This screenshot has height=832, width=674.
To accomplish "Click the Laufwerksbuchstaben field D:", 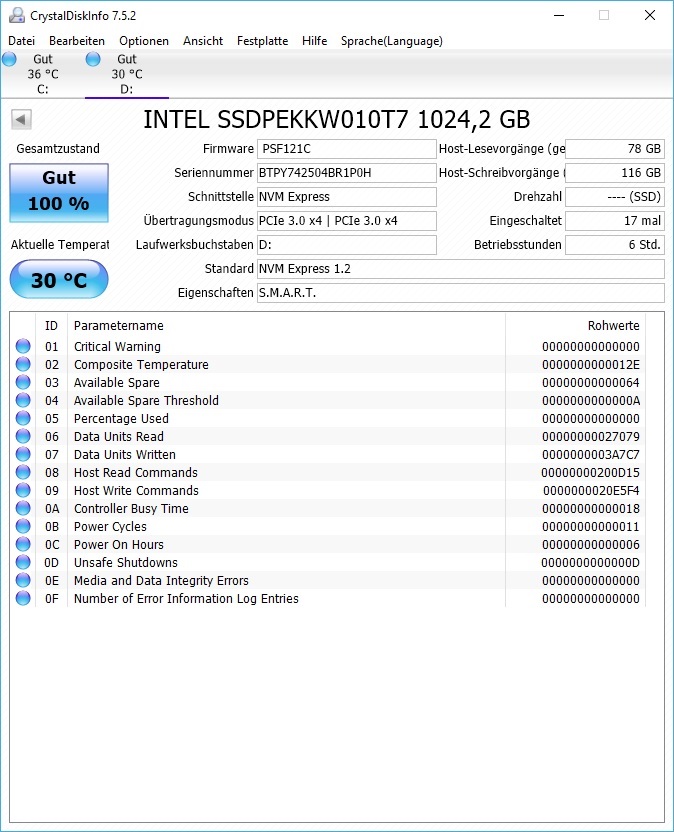I will [x=347, y=245].
